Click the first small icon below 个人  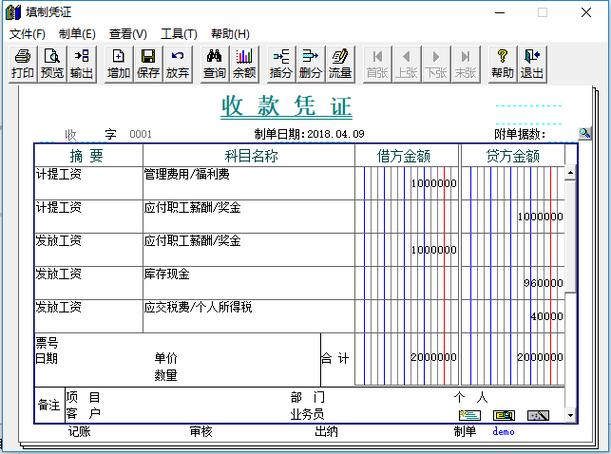pyautogui.click(x=470, y=415)
